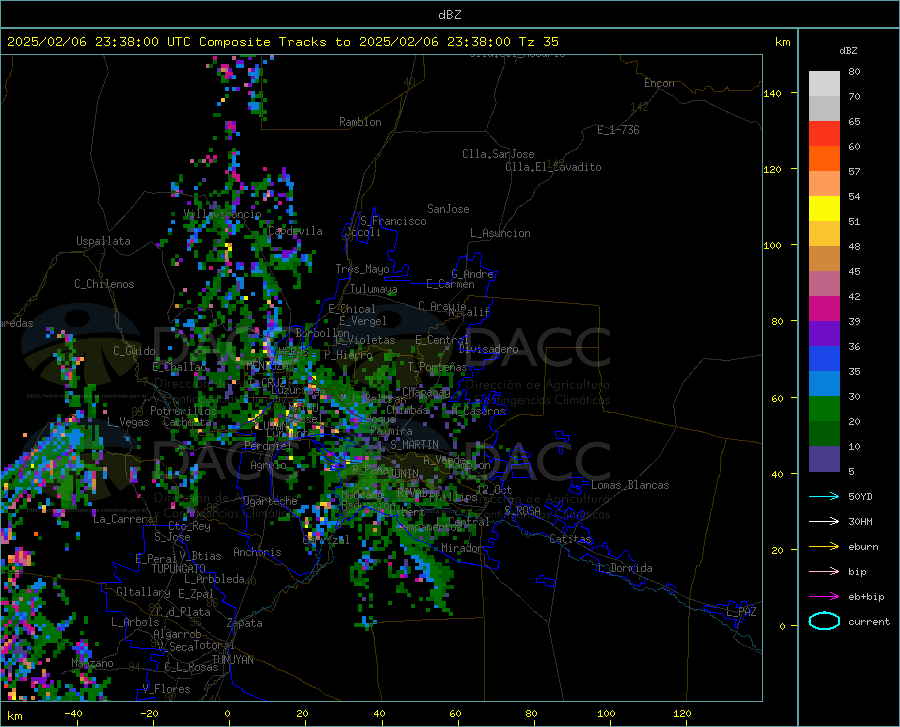Click the Encon label on map
Image resolution: width=900 pixels, height=727 pixels.
(x=659, y=83)
